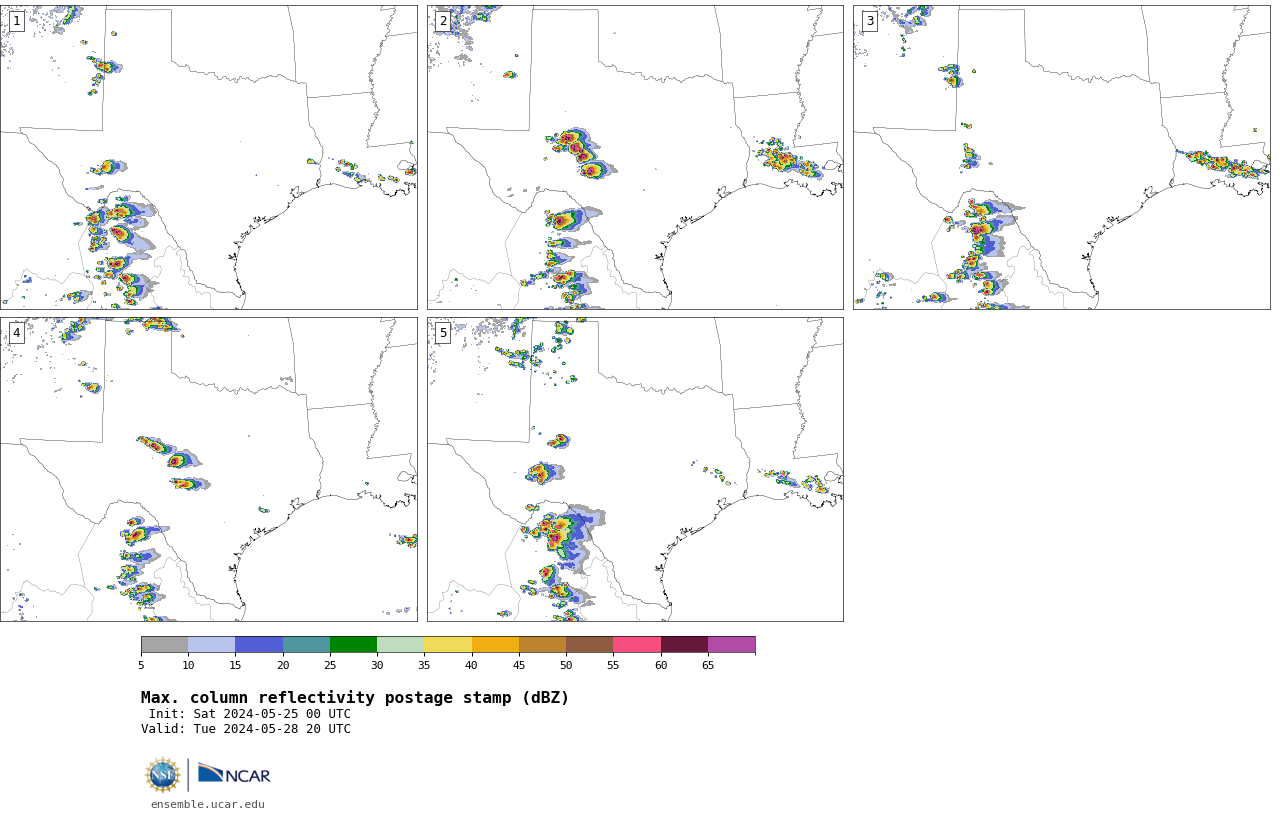Select the dark brown 50-55 dBZ swatch
This screenshot has height=815, width=1280.
point(589,644)
